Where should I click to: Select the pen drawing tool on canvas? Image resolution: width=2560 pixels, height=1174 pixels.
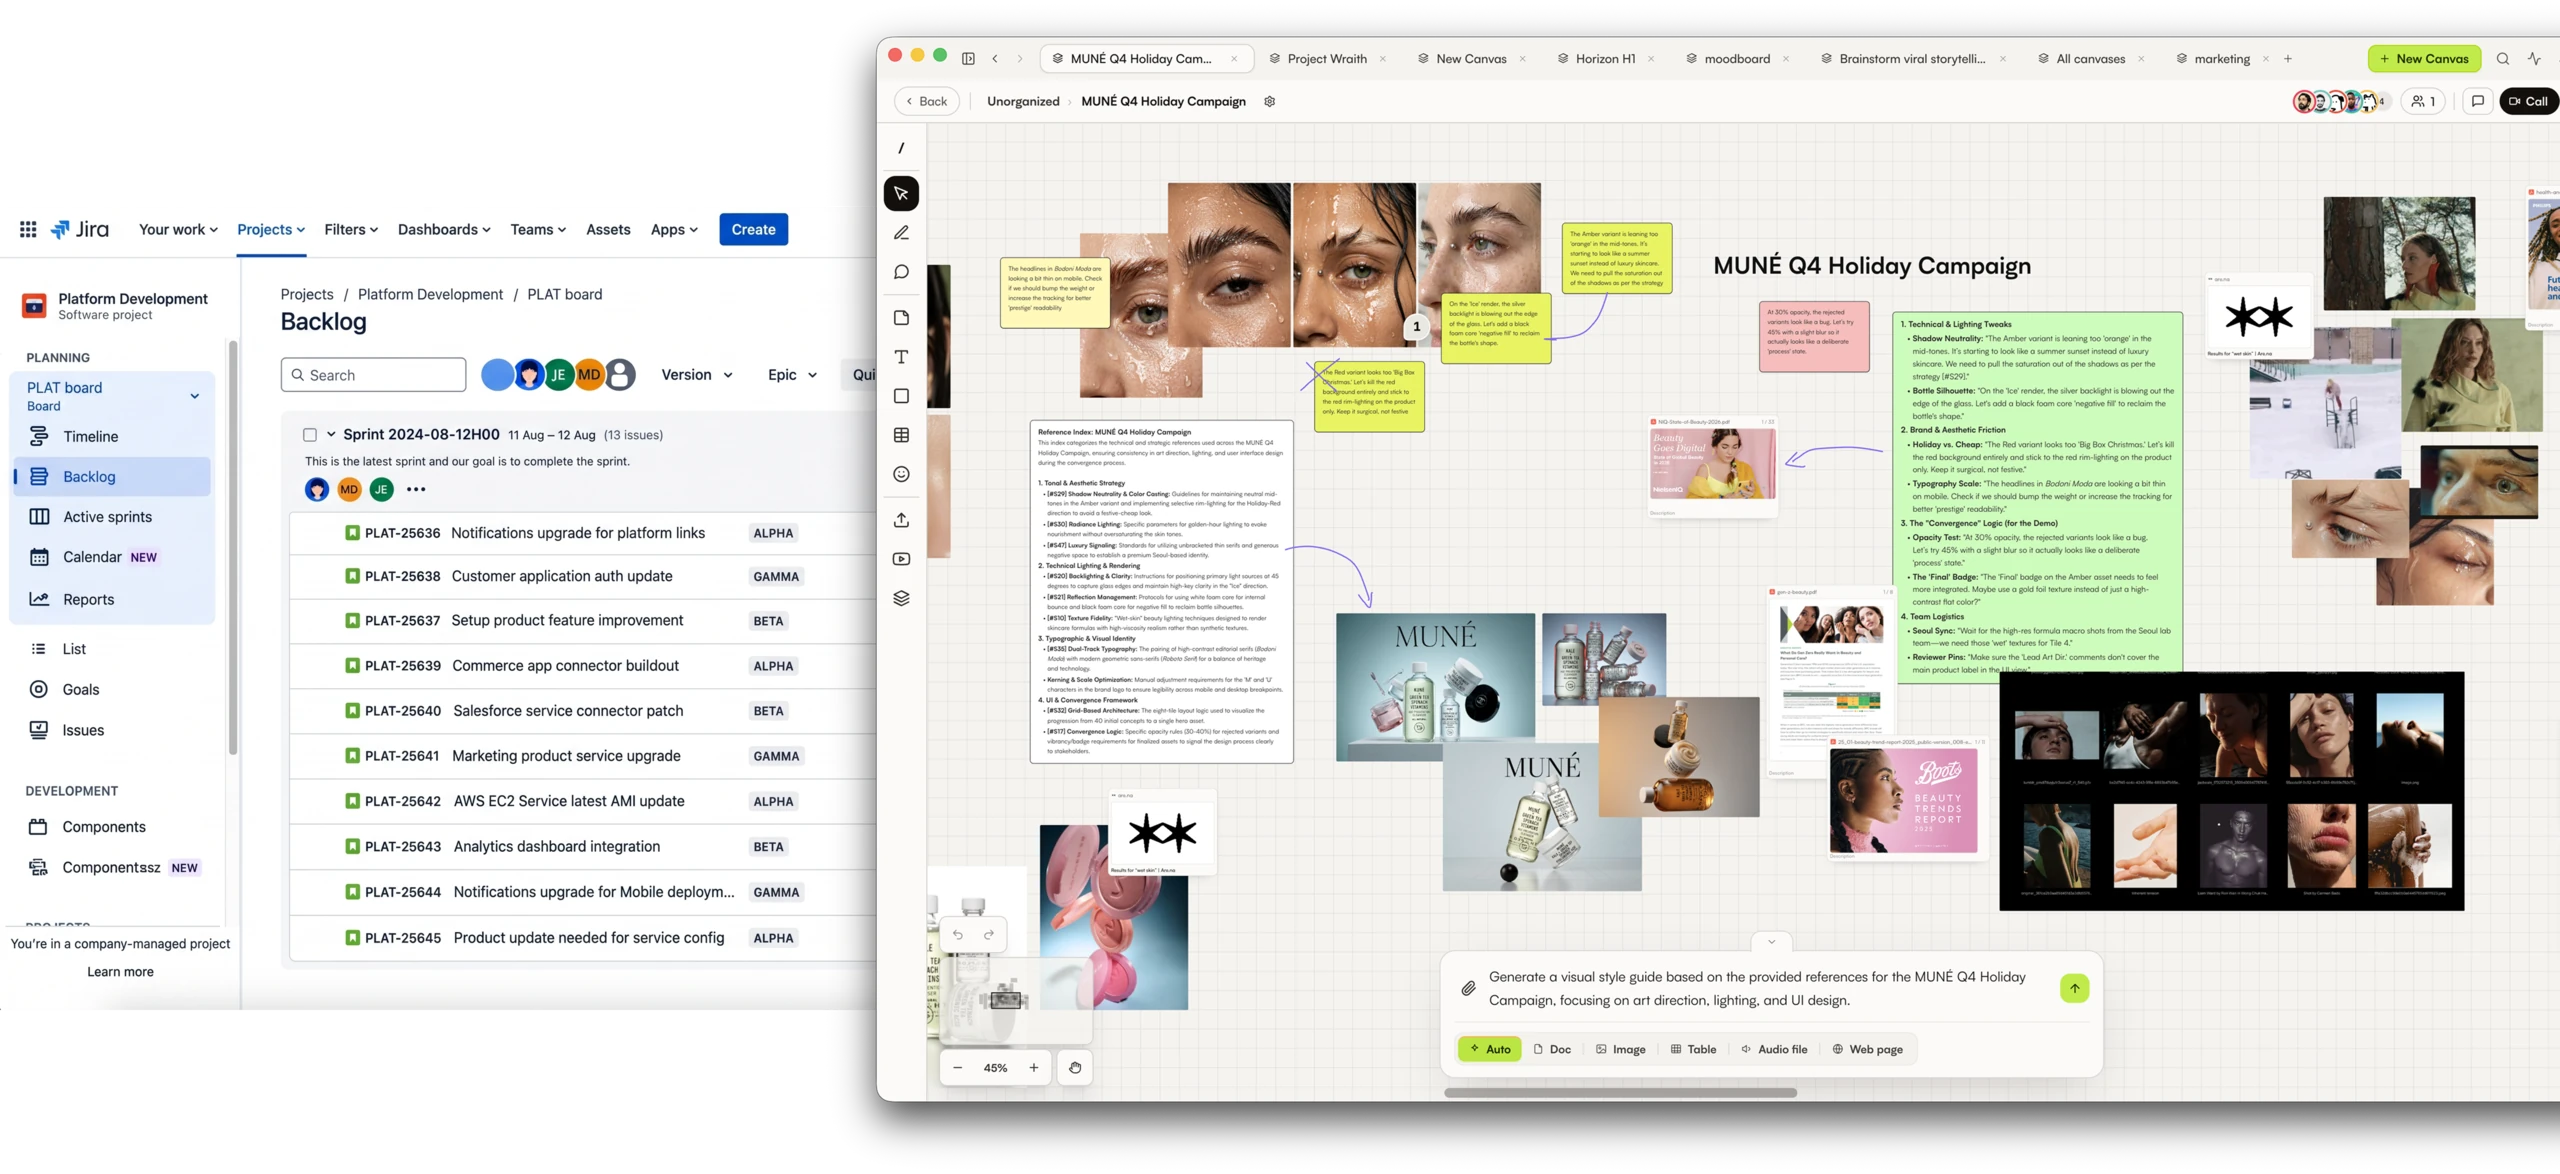(901, 233)
